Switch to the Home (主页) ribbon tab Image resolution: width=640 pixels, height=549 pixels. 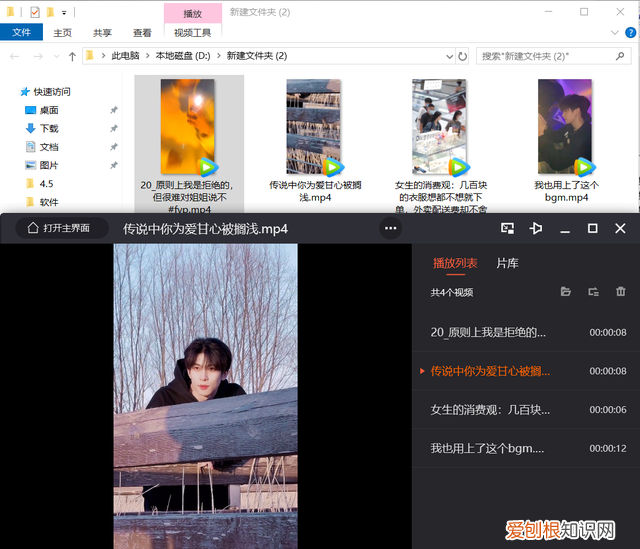[x=62, y=33]
